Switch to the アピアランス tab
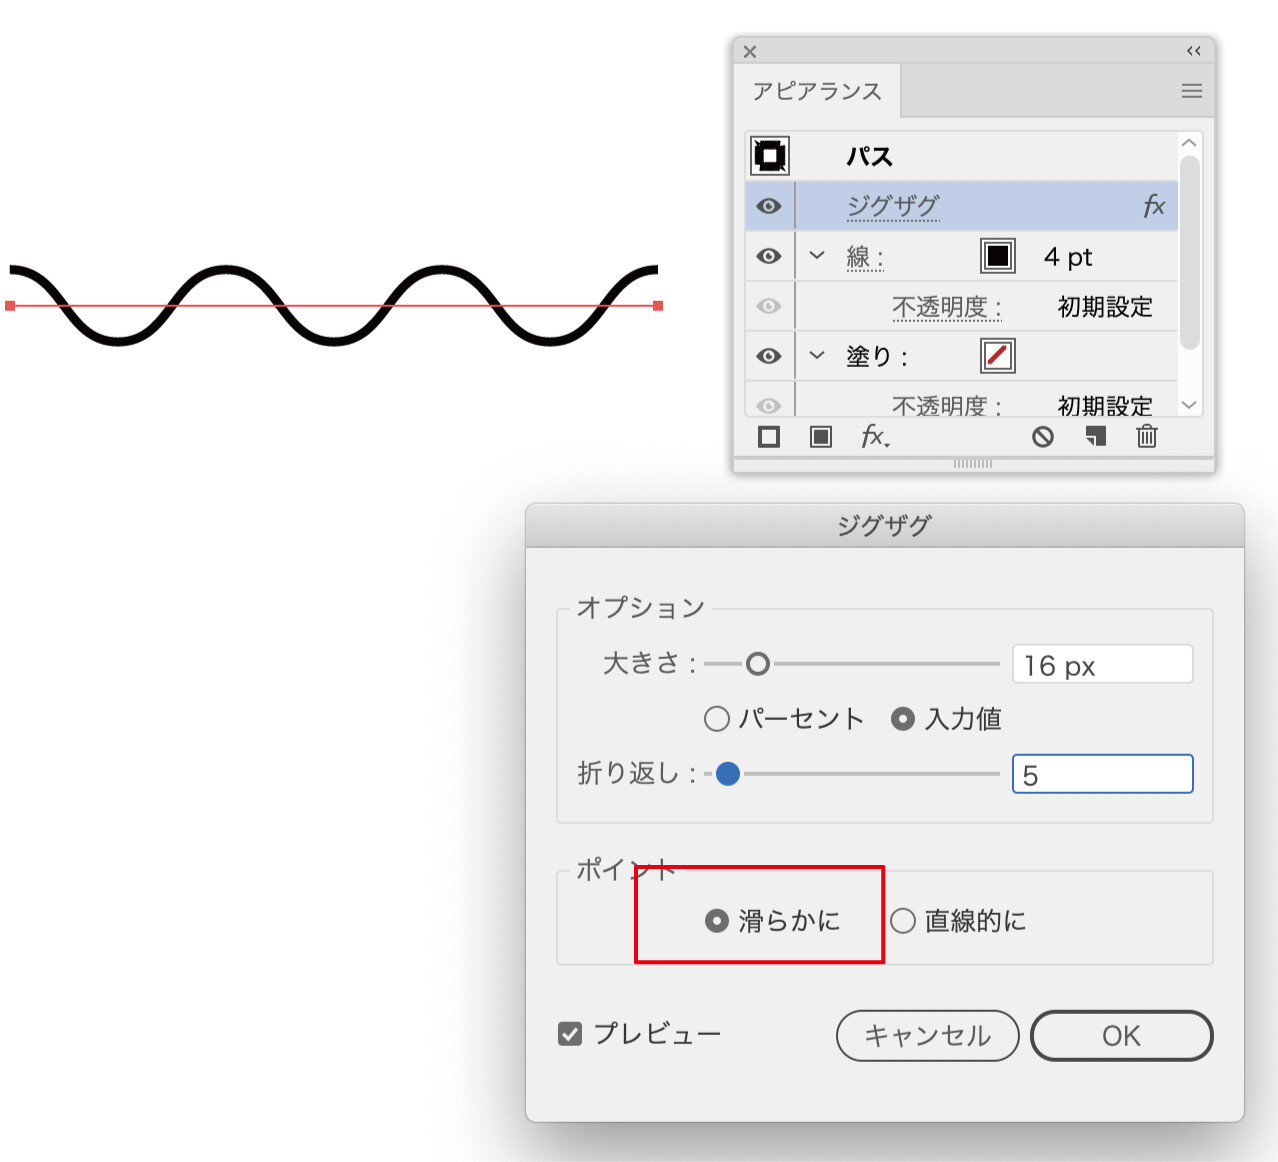1278x1162 pixels. (817, 91)
